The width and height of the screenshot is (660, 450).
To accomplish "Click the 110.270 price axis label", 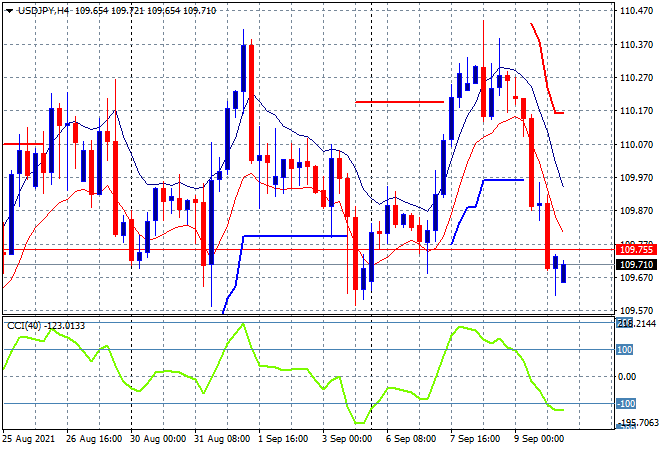I will pyautogui.click(x=636, y=77).
